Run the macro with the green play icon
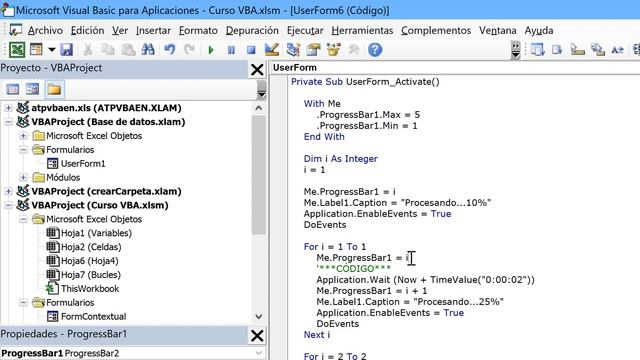Image resolution: width=640 pixels, height=360 pixels. point(211,50)
